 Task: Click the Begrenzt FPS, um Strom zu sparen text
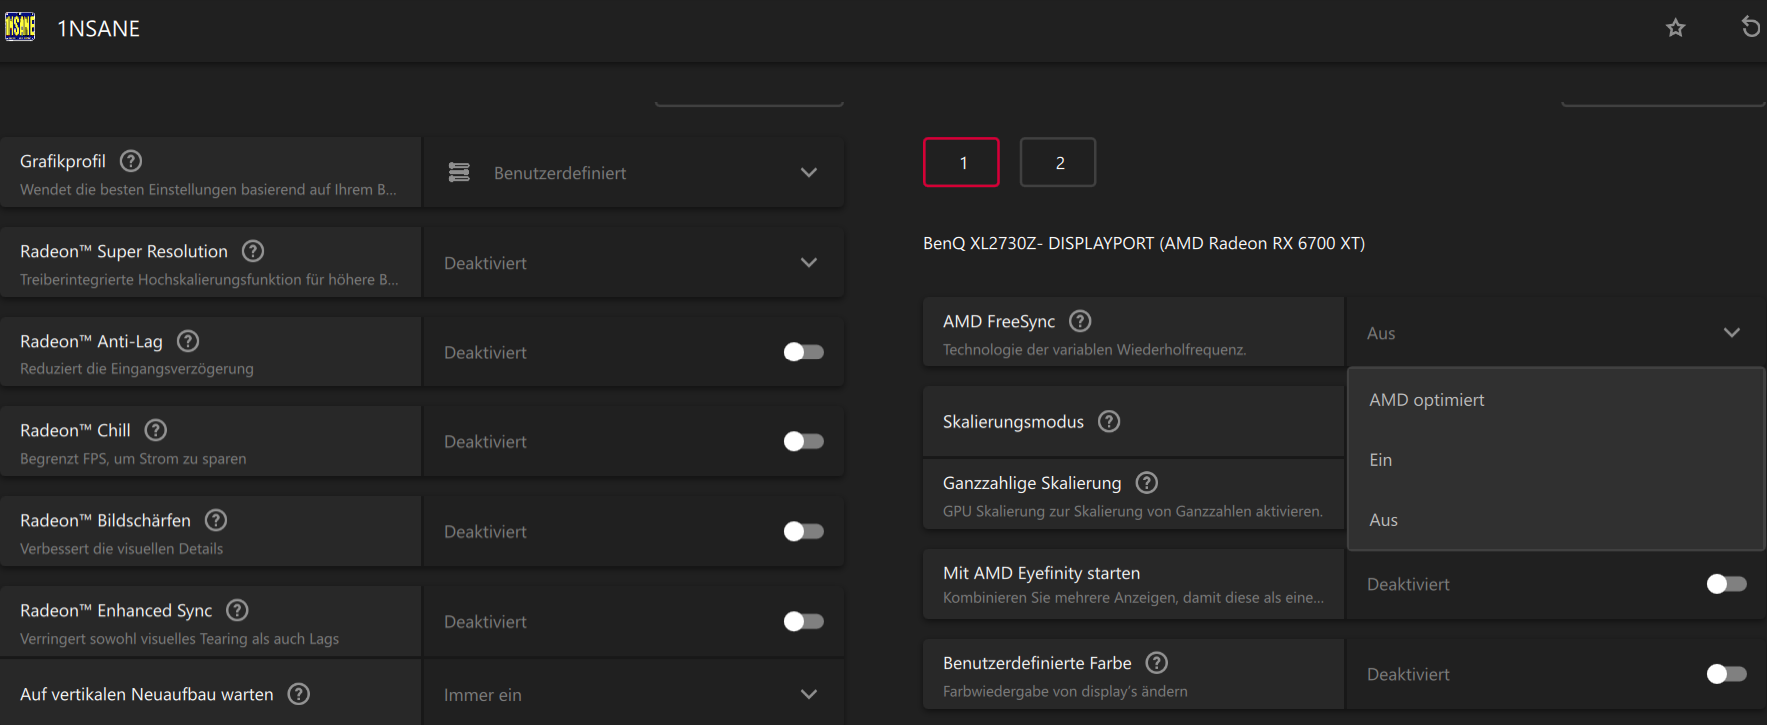(x=133, y=459)
